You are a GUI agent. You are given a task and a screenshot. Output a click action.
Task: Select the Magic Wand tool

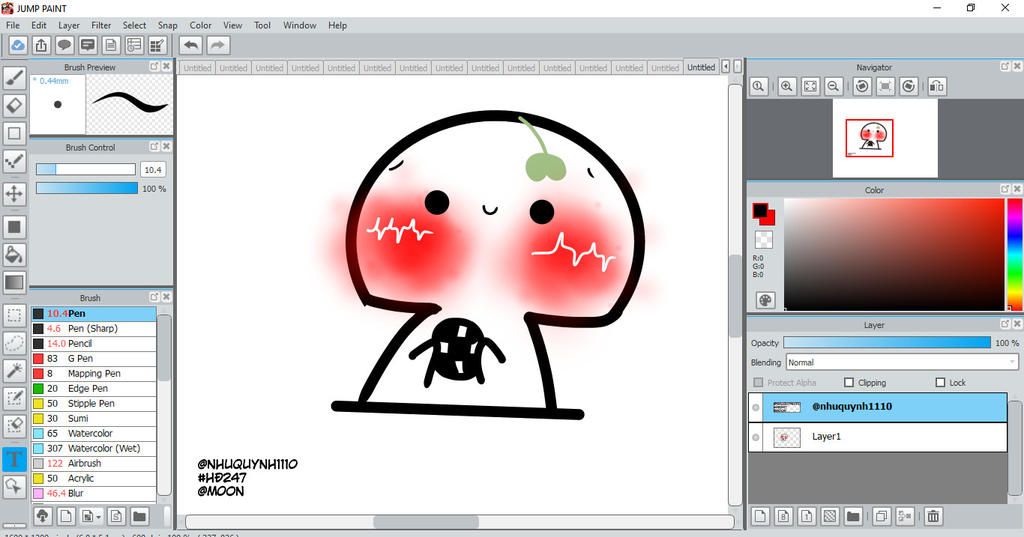14,370
